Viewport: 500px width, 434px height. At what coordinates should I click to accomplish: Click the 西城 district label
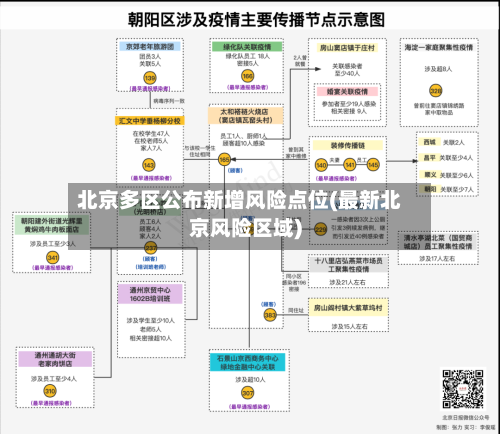pyautogui.click(x=430, y=142)
